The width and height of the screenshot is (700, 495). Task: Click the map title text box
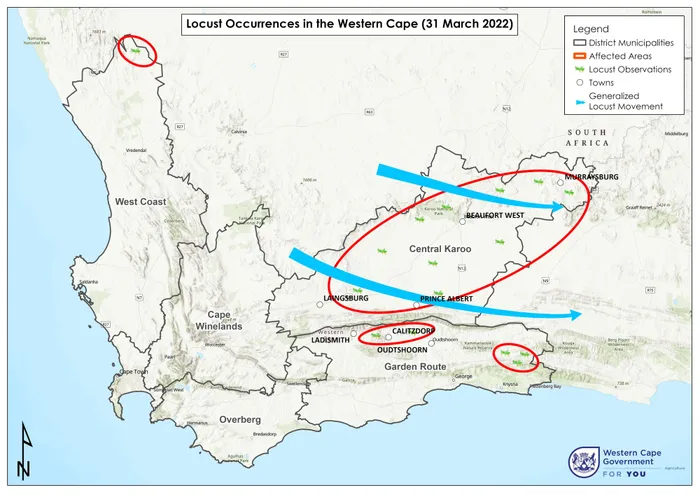click(x=350, y=23)
